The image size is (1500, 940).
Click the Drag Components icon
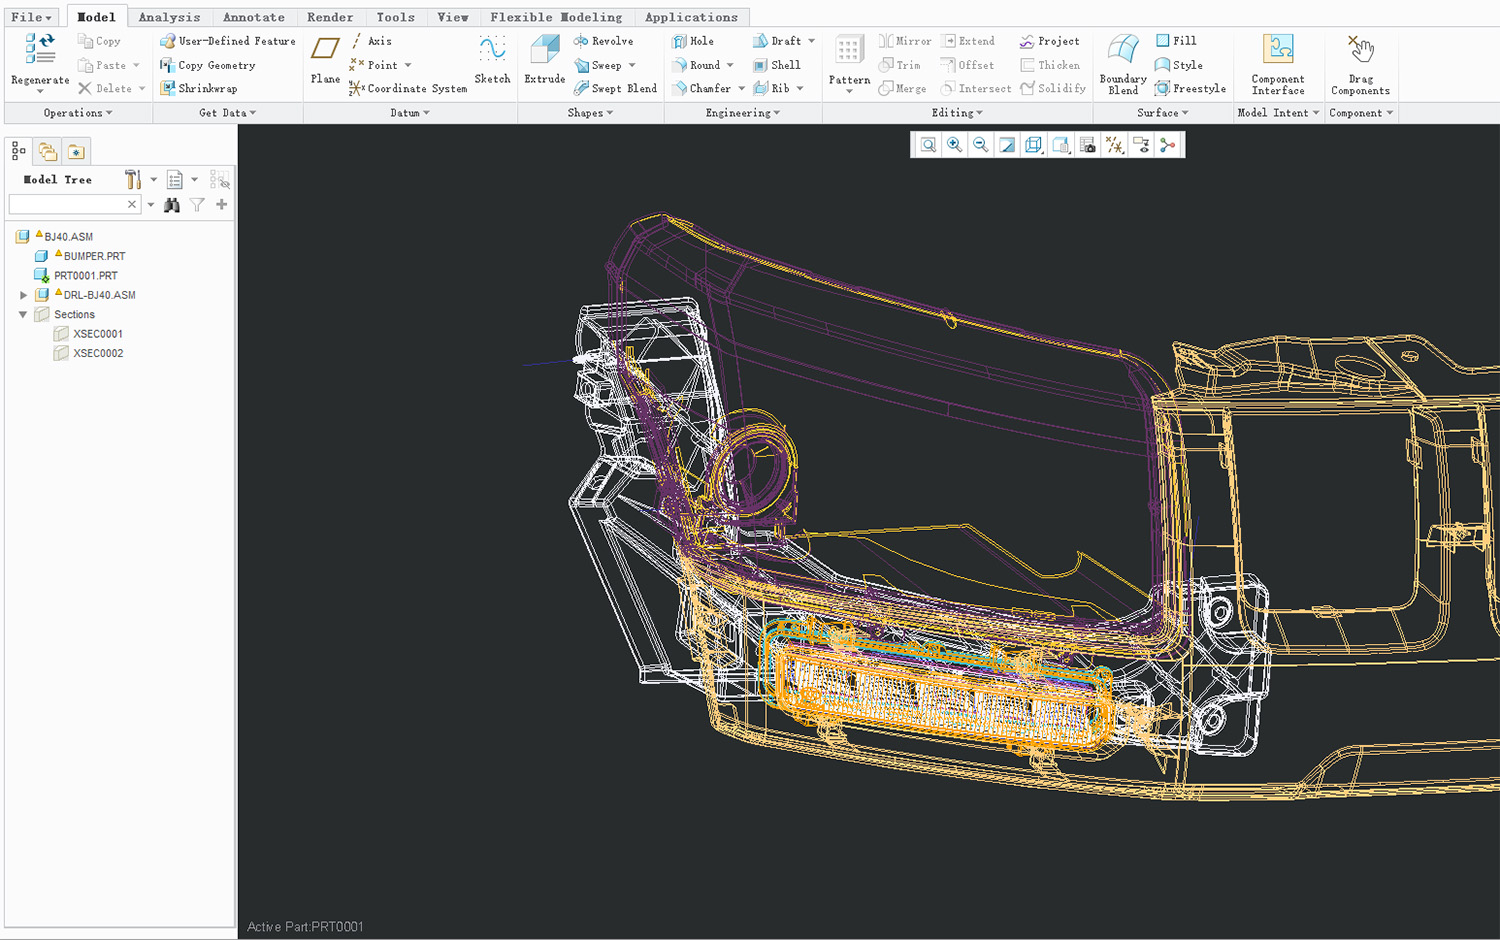coord(1360,52)
